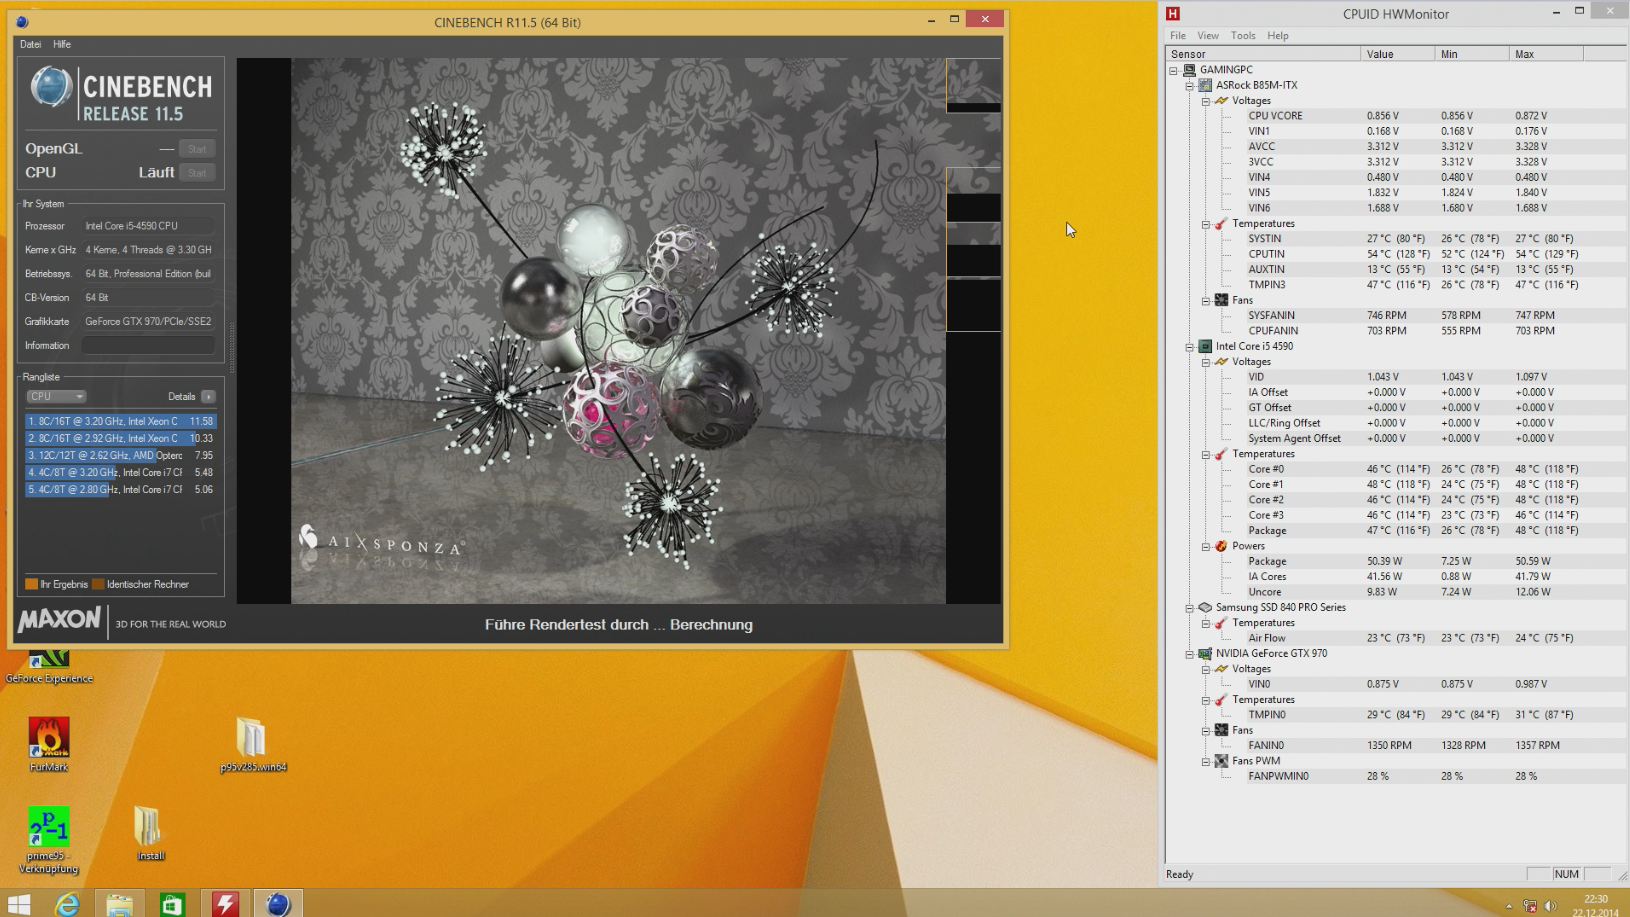
Task: Collapse the Intel Core i5 4590 node
Action: pos(1190,347)
